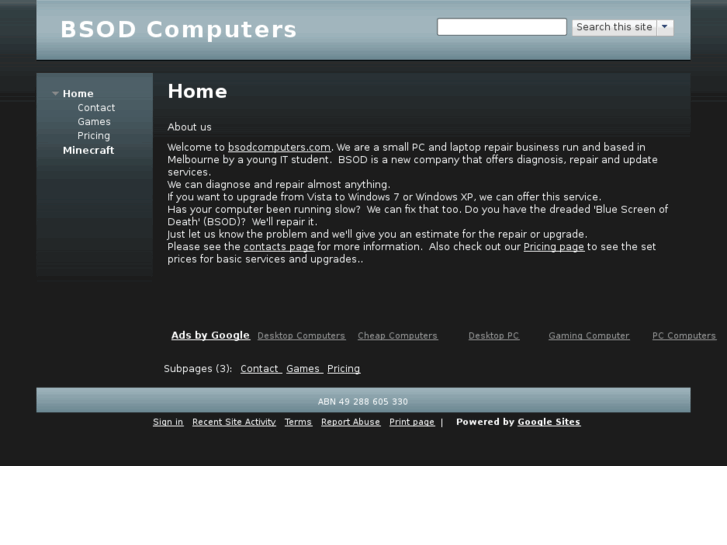The height and width of the screenshot is (545, 727).
Task: Open the Terms footer link
Action: 298,422
